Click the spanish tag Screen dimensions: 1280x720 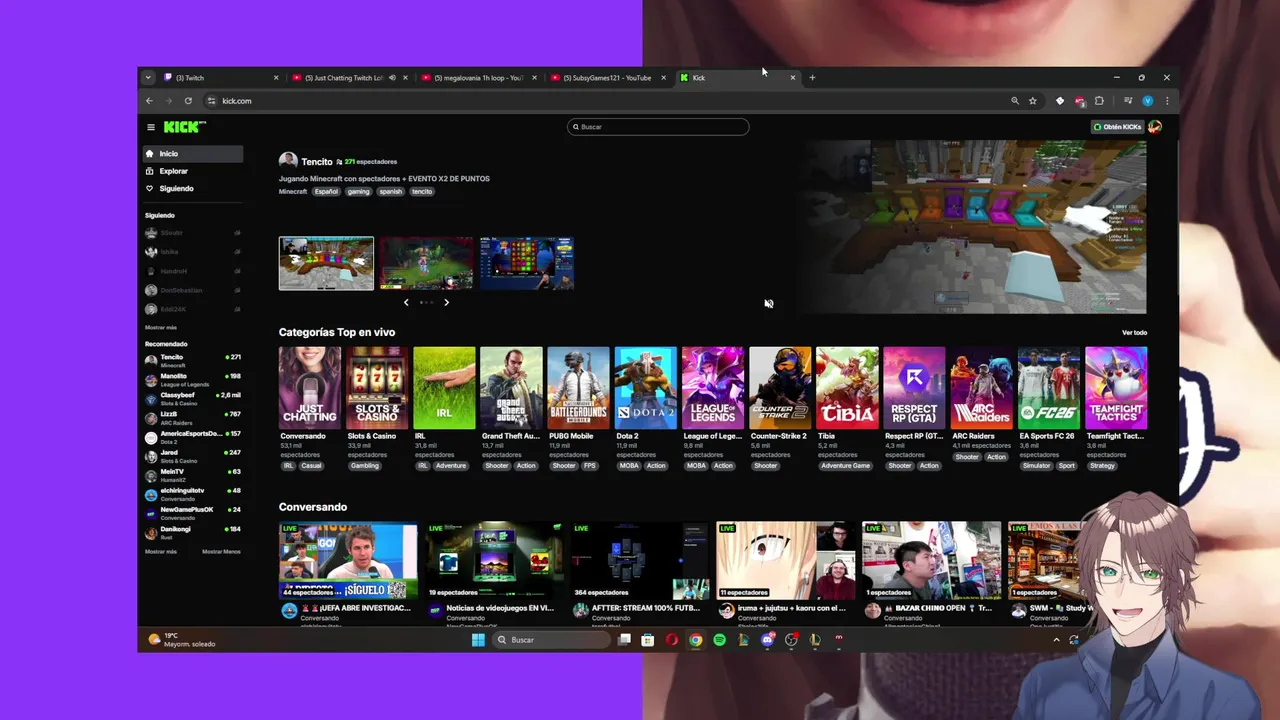click(390, 191)
